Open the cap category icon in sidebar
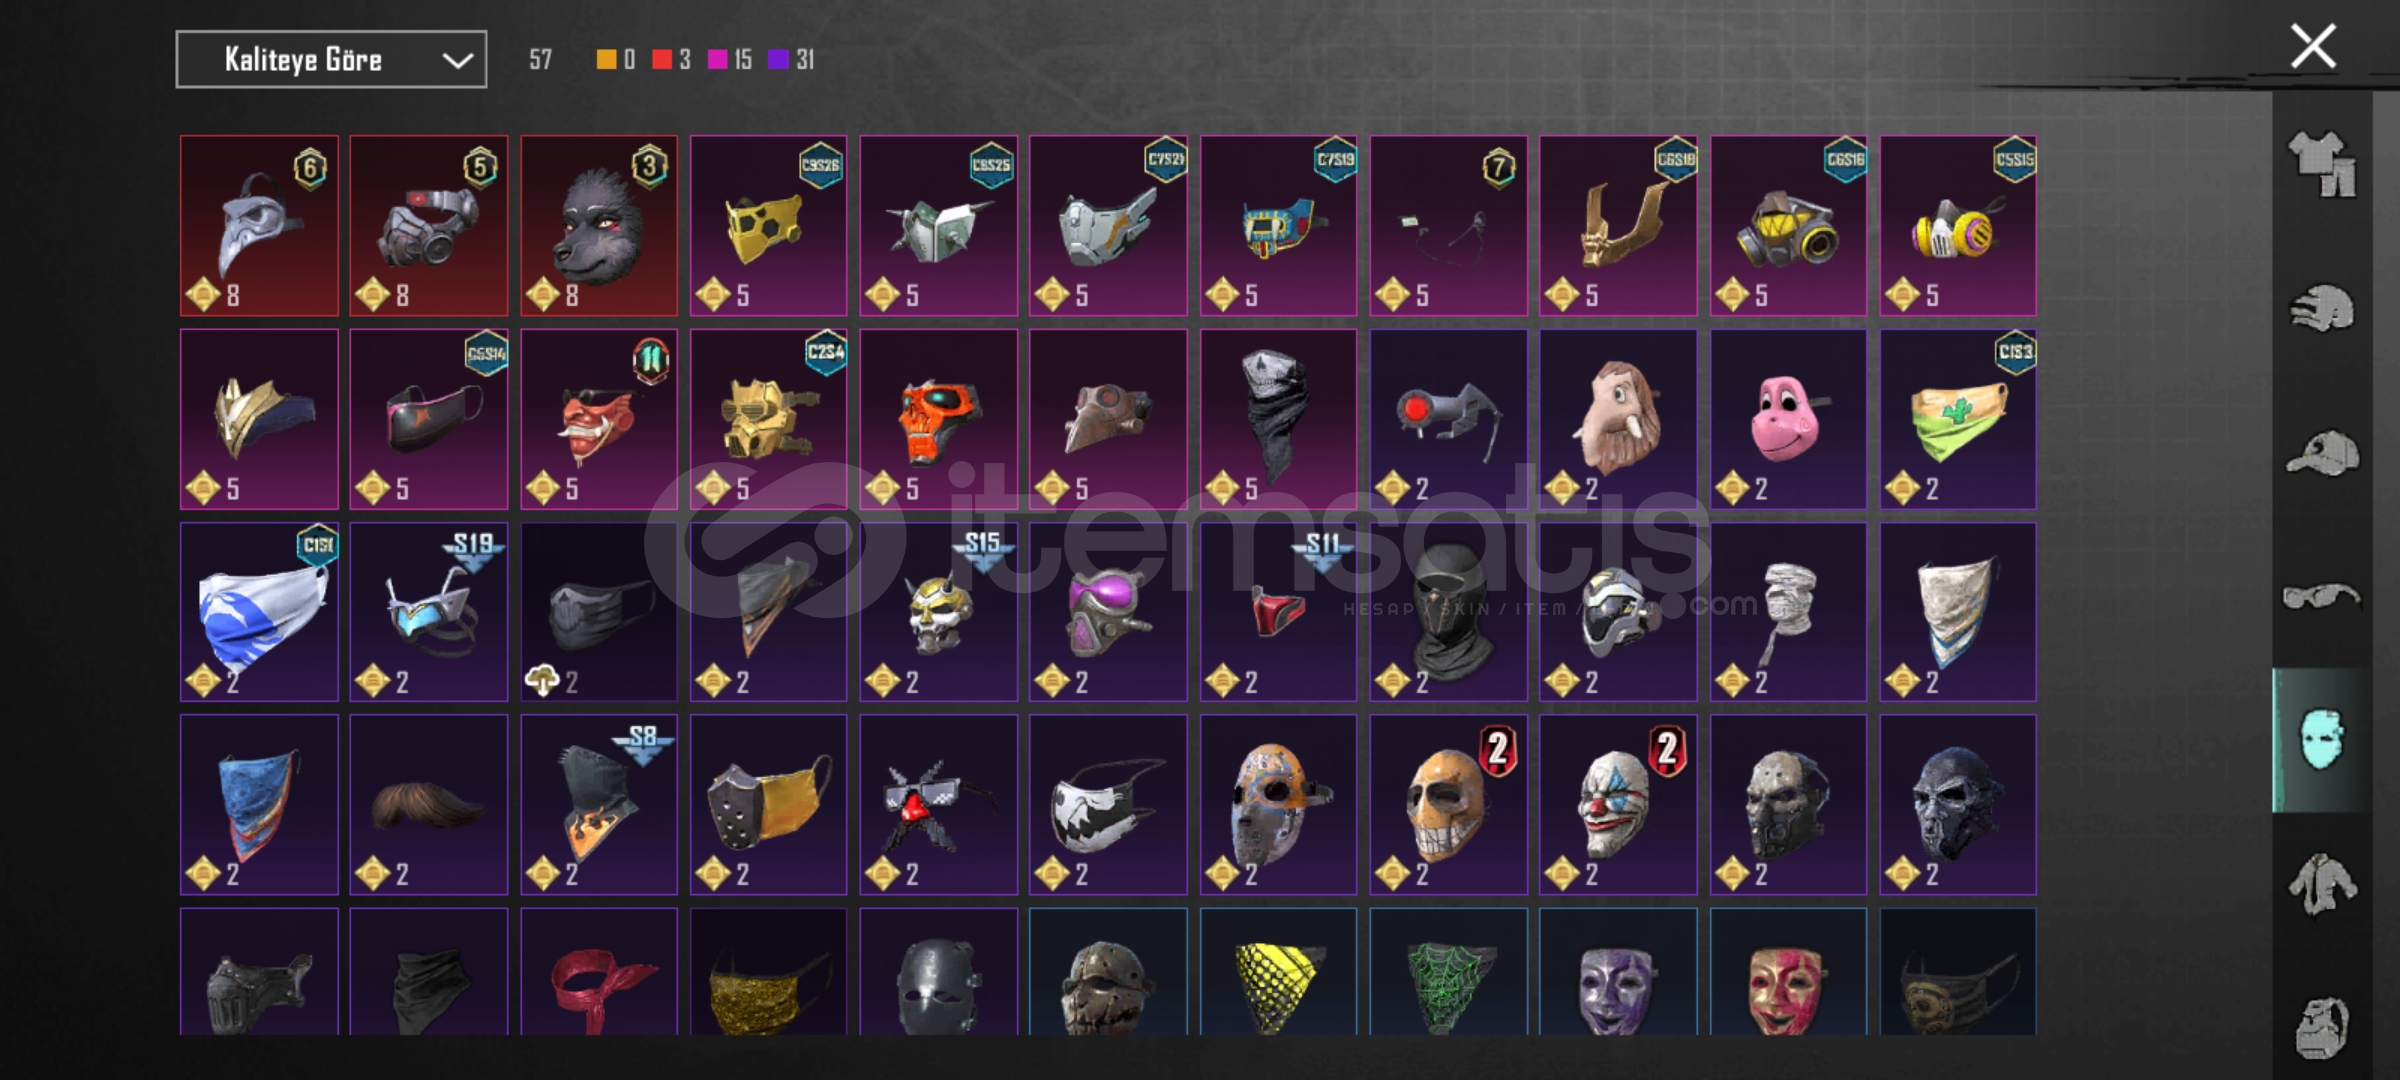The image size is (2400, 1080). tap(2322, 453)
